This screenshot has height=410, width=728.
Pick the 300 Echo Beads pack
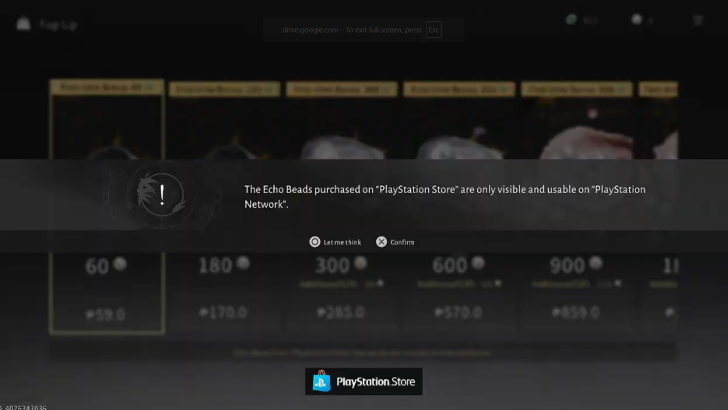(342, 207)
